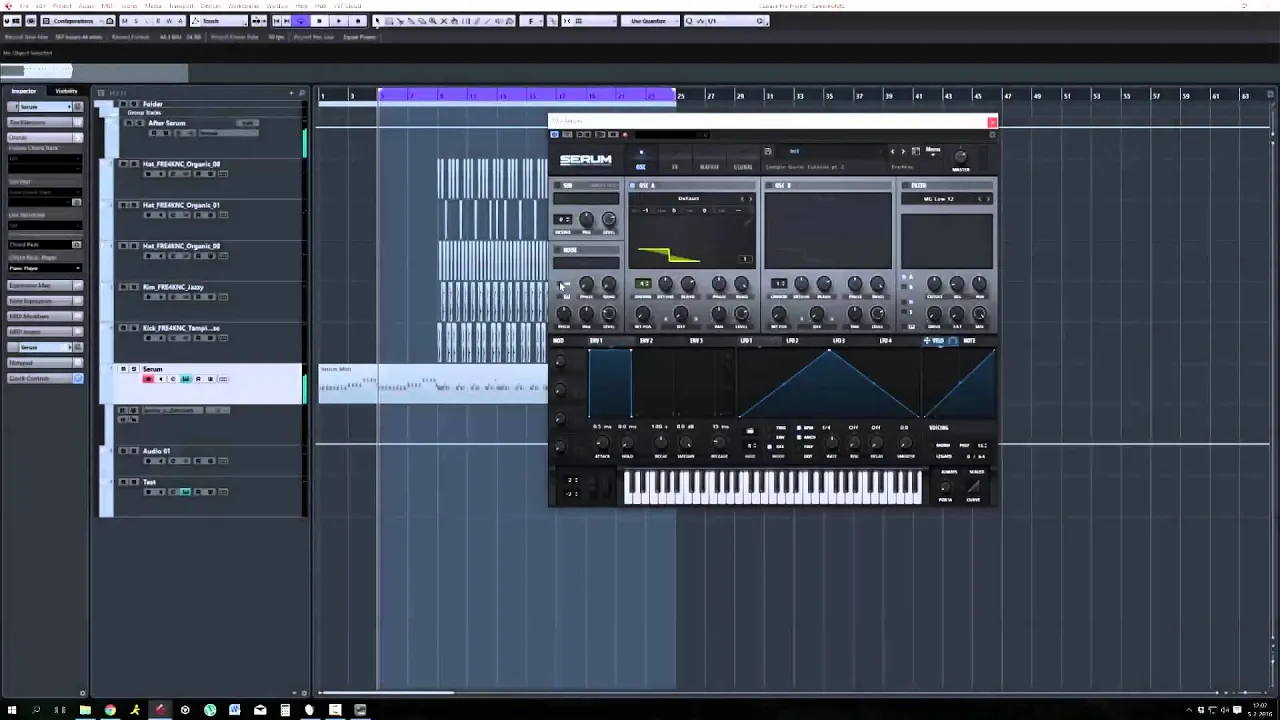
Task: Enable MONO voicing checkbox
Action: 933,445
